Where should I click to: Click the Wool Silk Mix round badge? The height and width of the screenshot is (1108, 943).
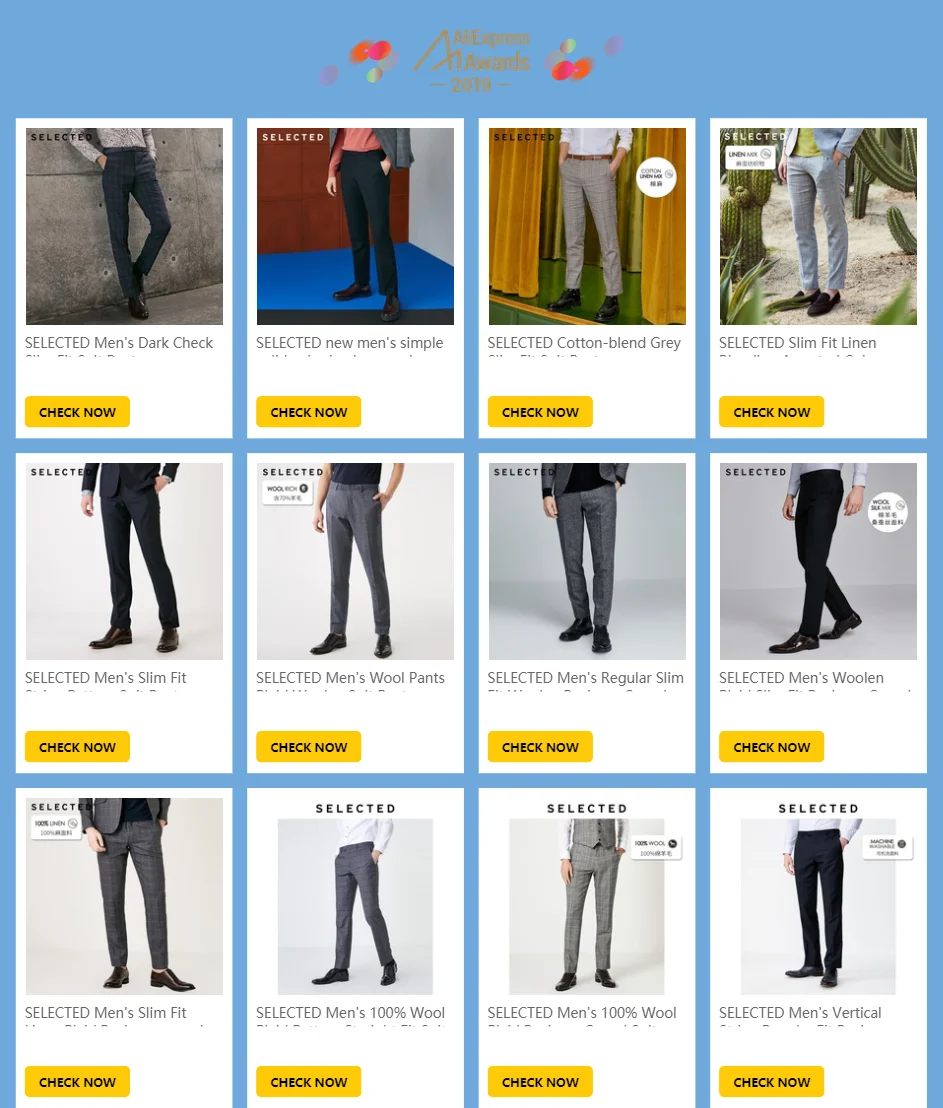pos(887,512)
